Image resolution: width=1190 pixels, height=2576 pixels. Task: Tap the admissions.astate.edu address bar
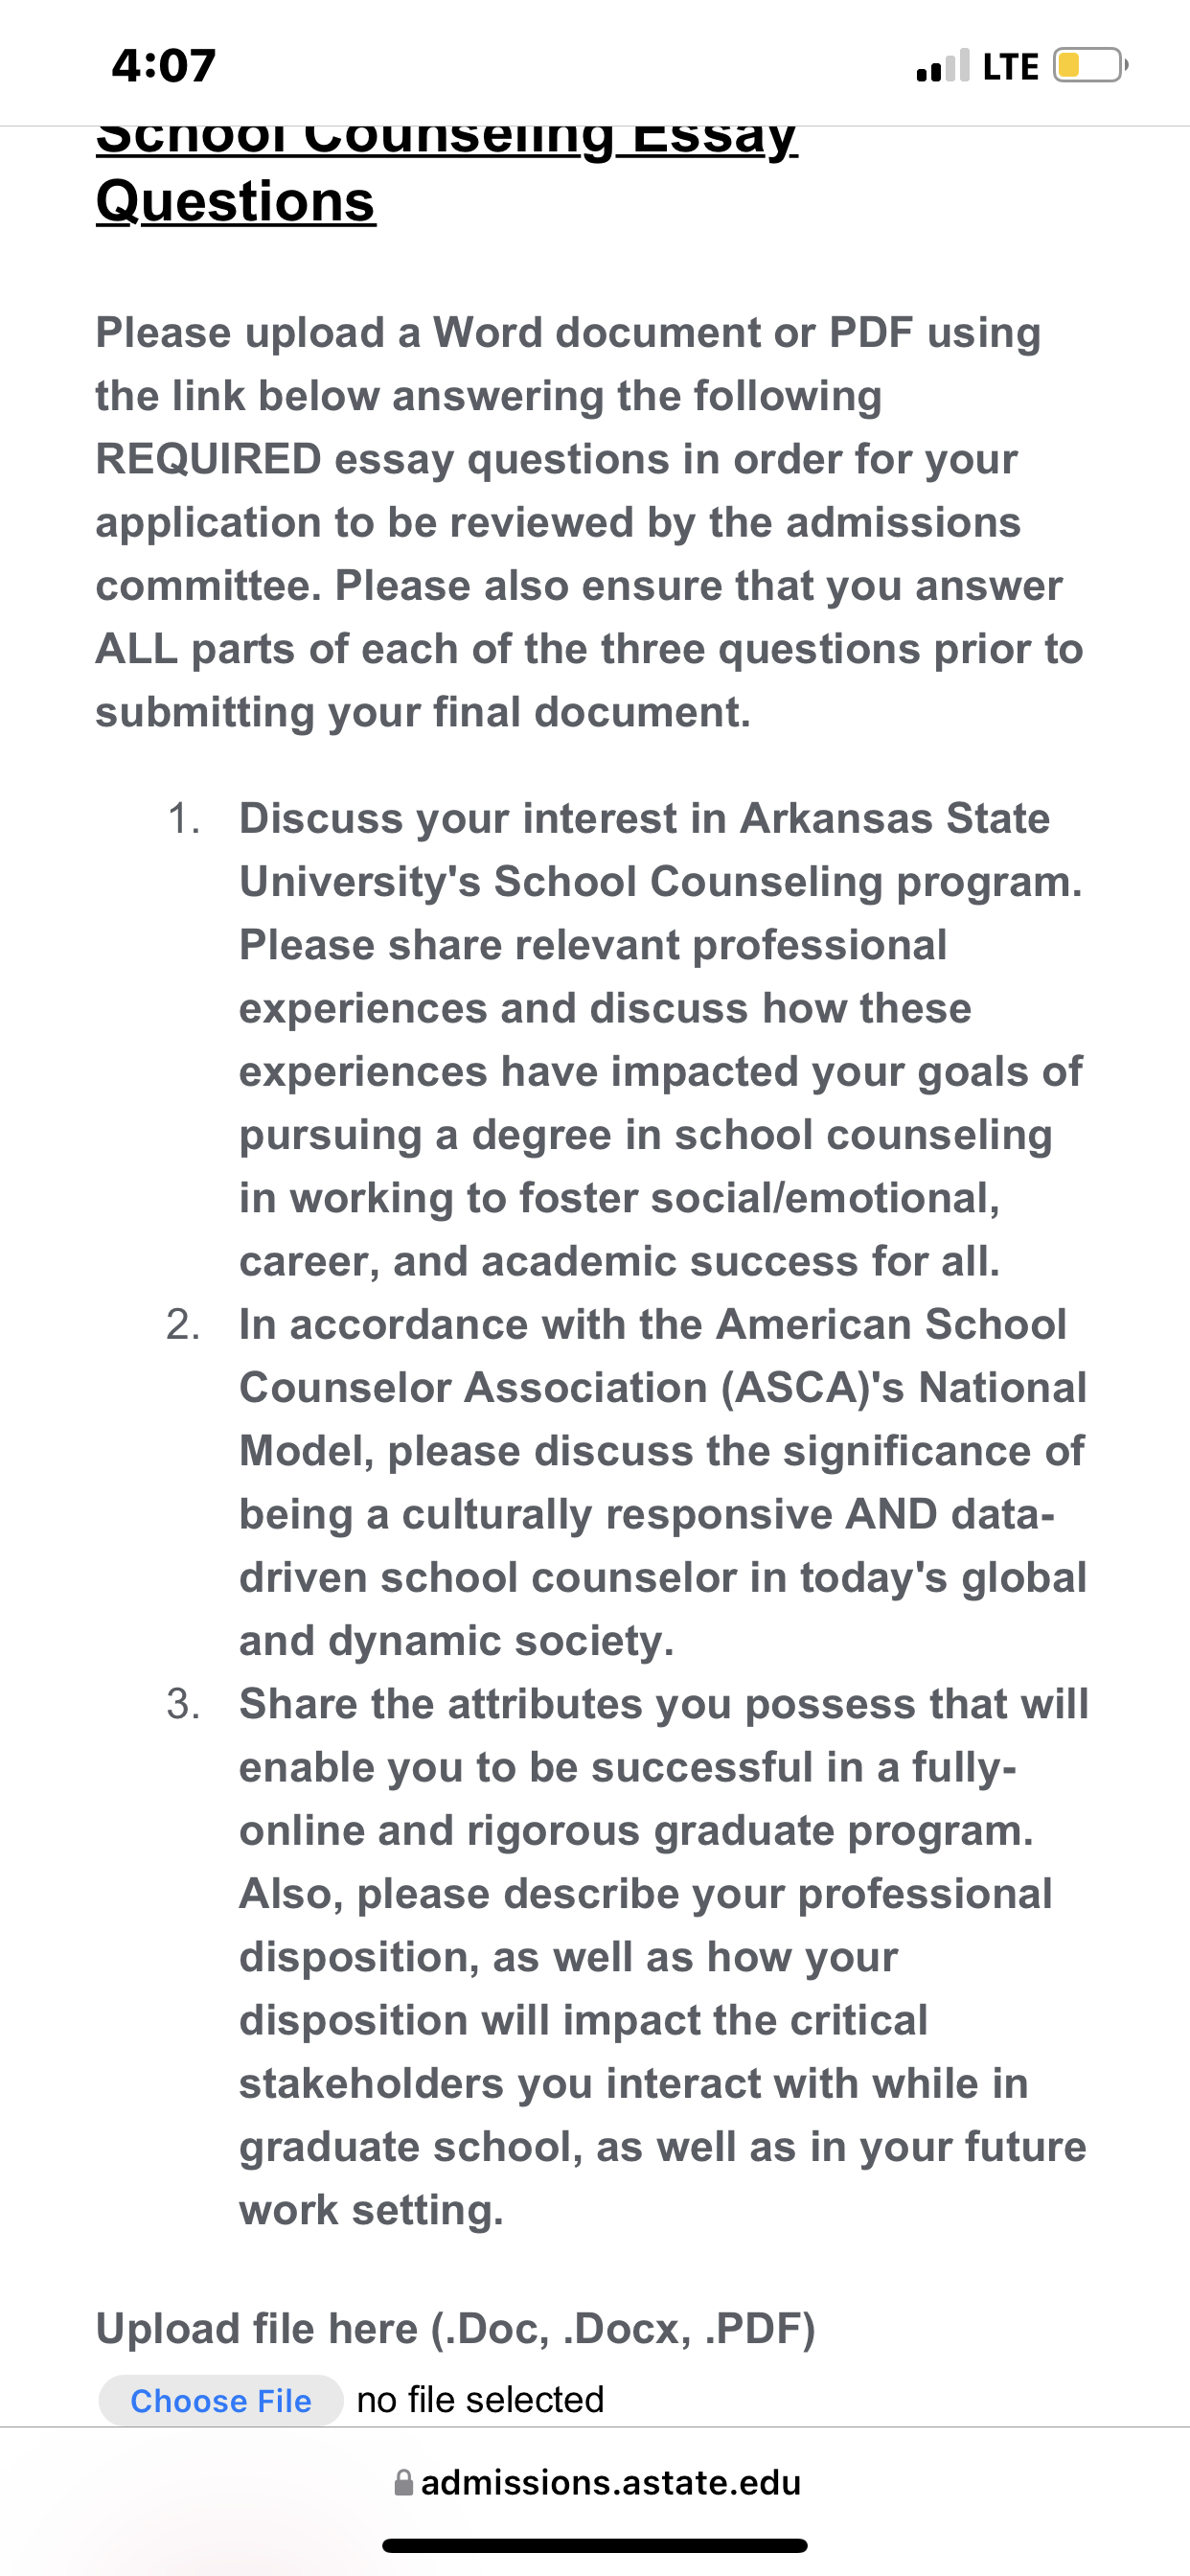[598, 2483]
